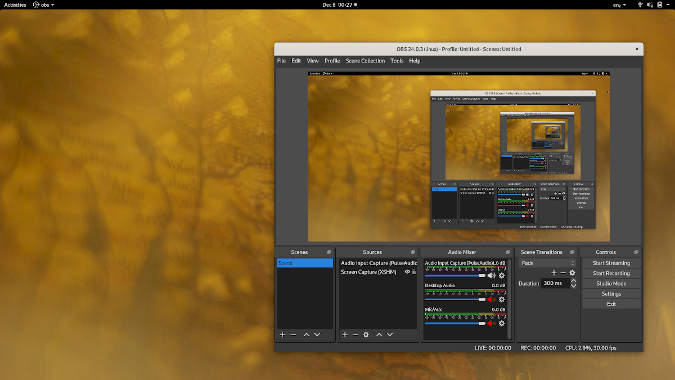This screenshot has height=380, width=675.
Task: Unmute Mic/Aux speaker icon
Action: click(x=492, y=323)
